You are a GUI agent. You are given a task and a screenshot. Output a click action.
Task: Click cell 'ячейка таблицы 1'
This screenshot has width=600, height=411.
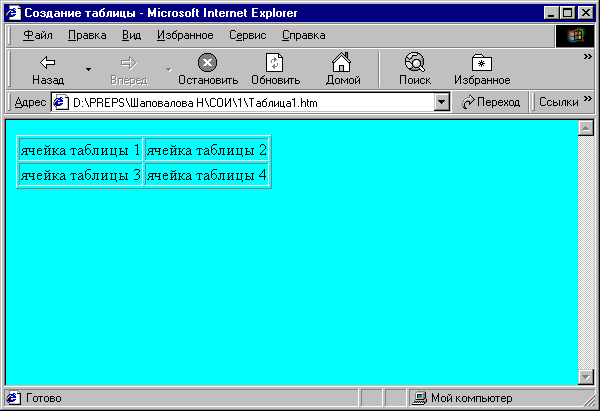pos(80,150)
